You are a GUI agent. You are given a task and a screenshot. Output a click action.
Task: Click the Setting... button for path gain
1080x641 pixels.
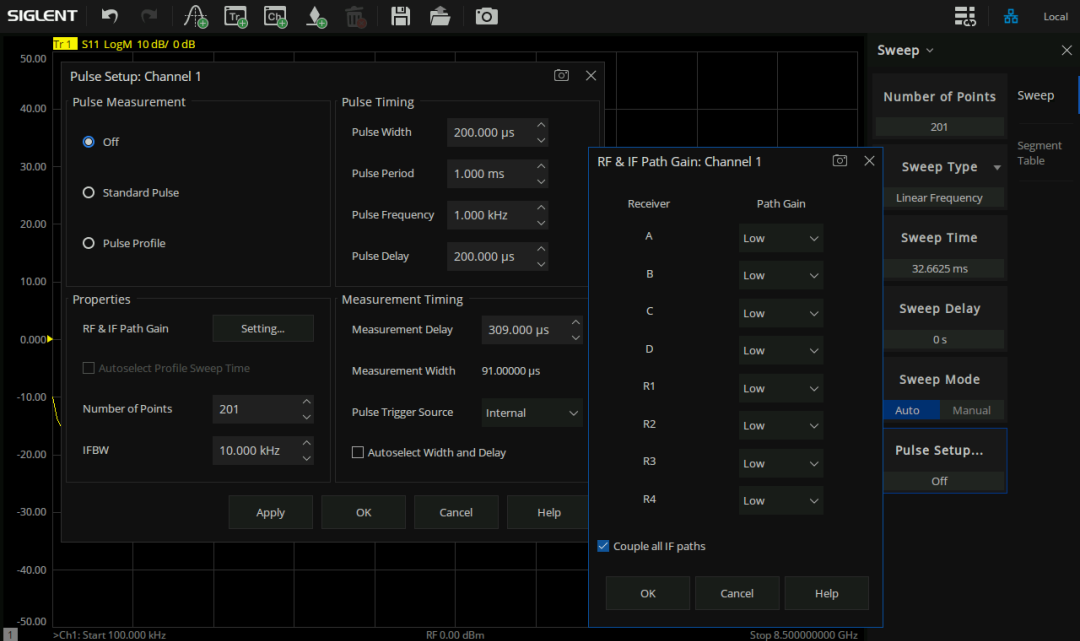263,328
